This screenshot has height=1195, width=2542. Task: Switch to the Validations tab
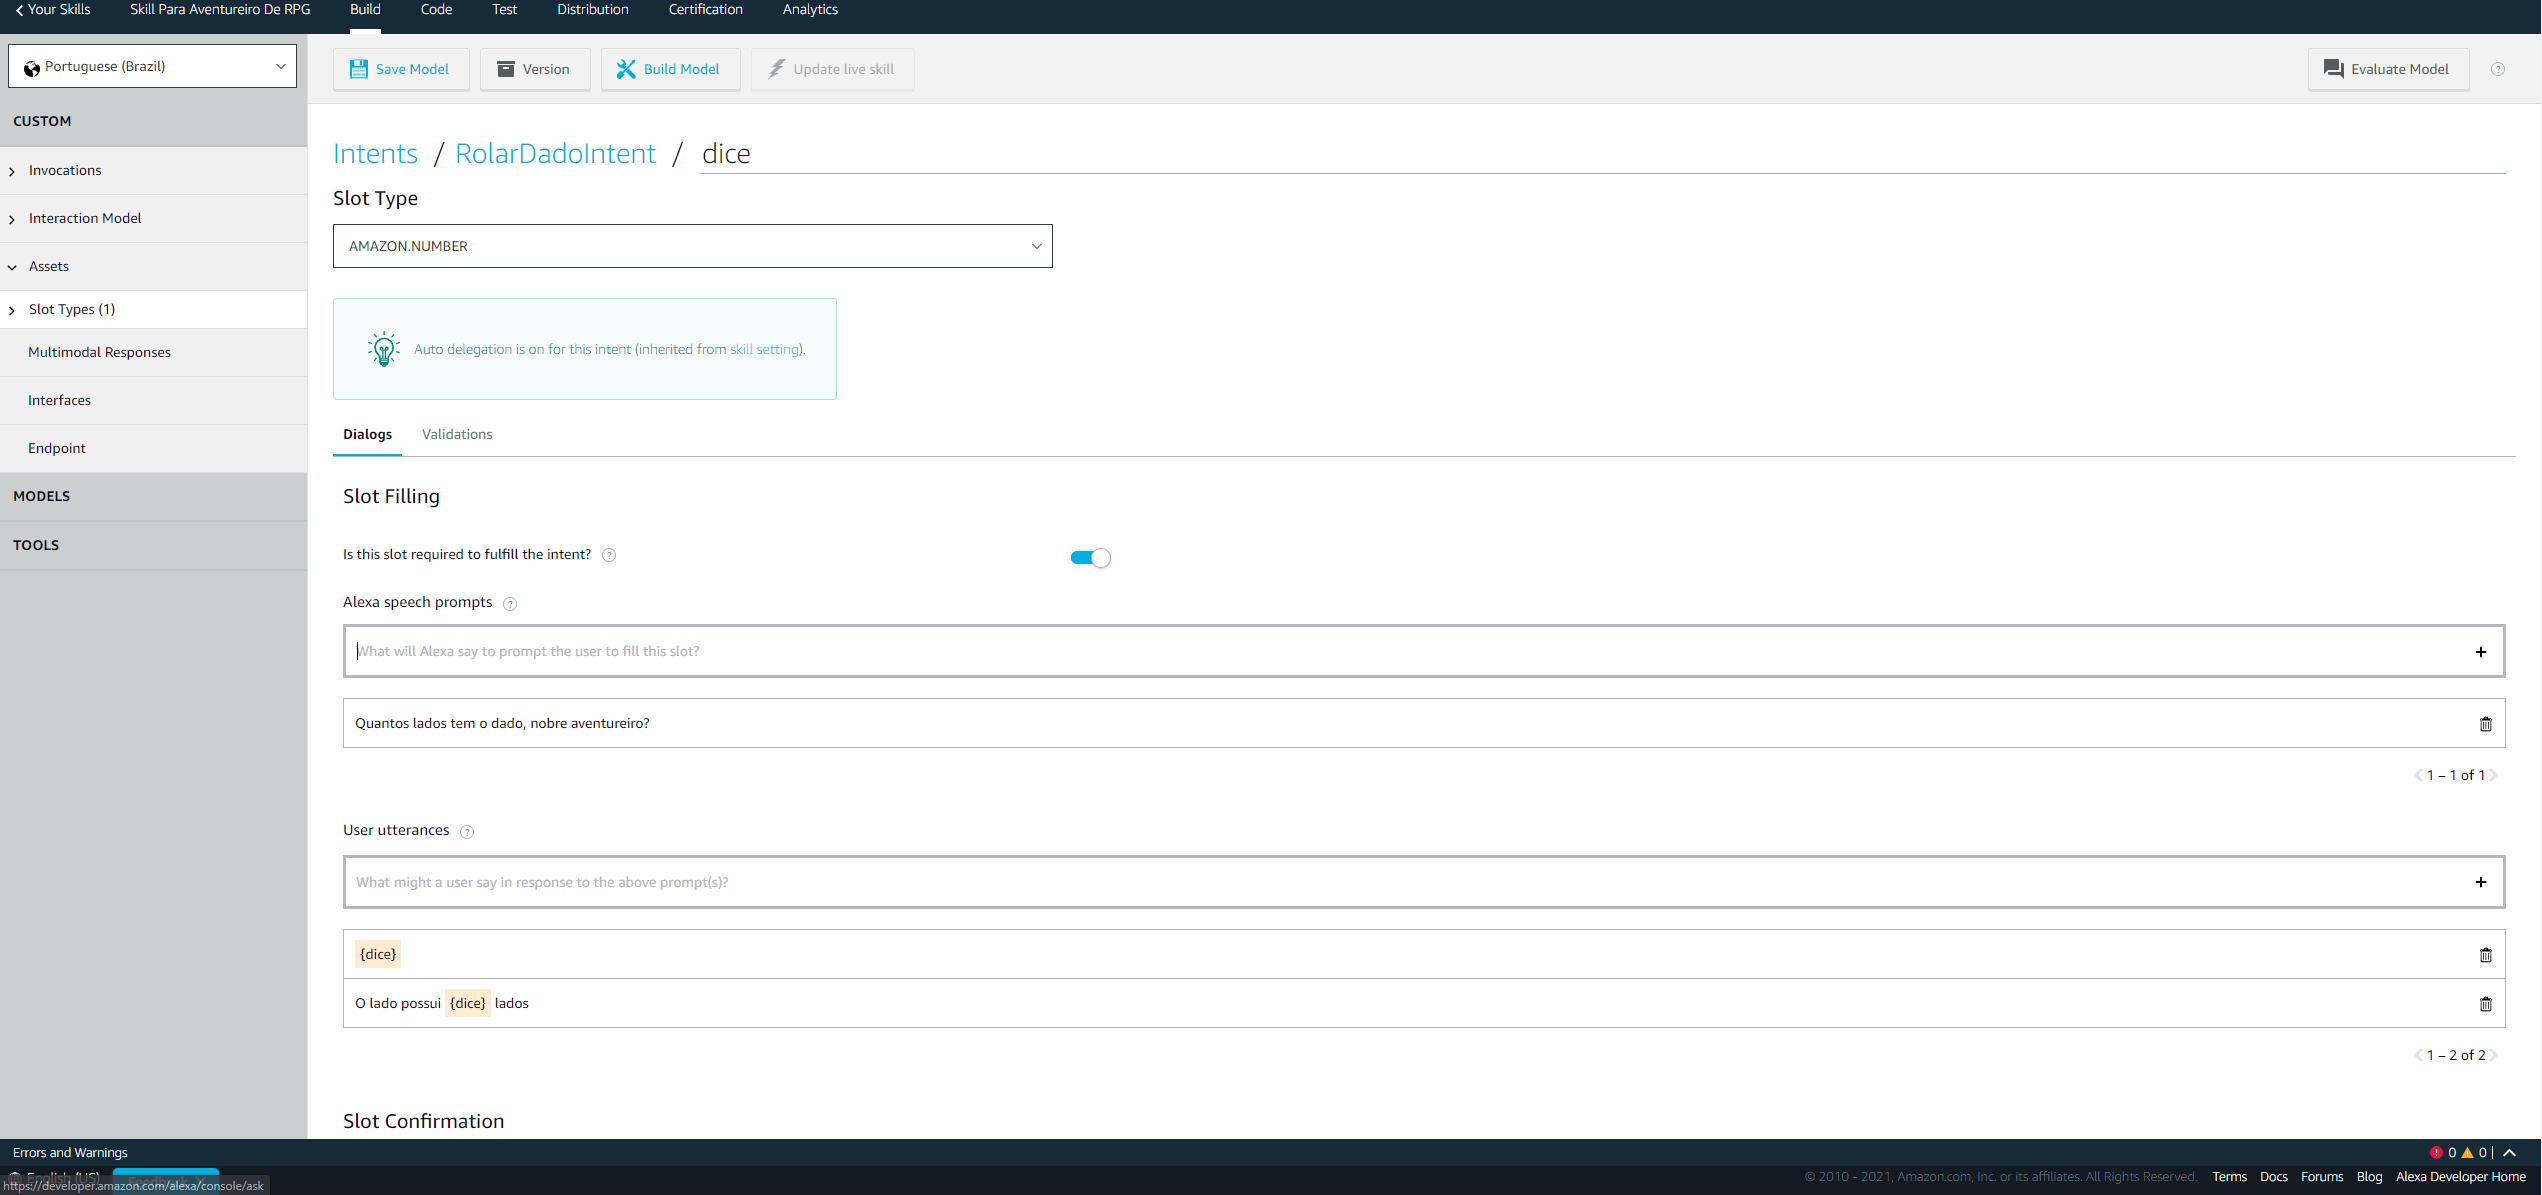[457, 434]
